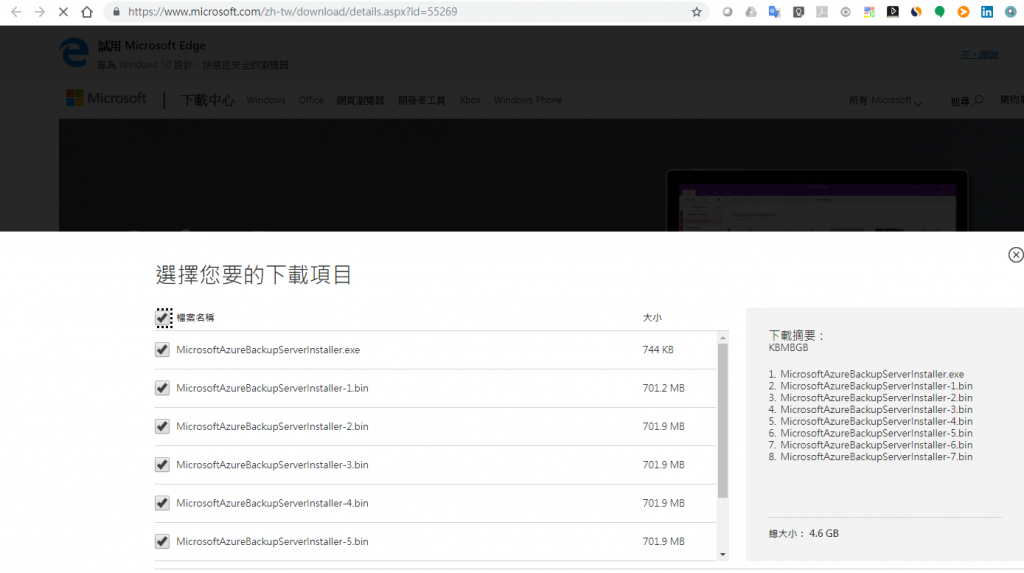Open the colorful number 10 extension icon
This screenshot has width=1024, height=573.
[x=869, y=12]
